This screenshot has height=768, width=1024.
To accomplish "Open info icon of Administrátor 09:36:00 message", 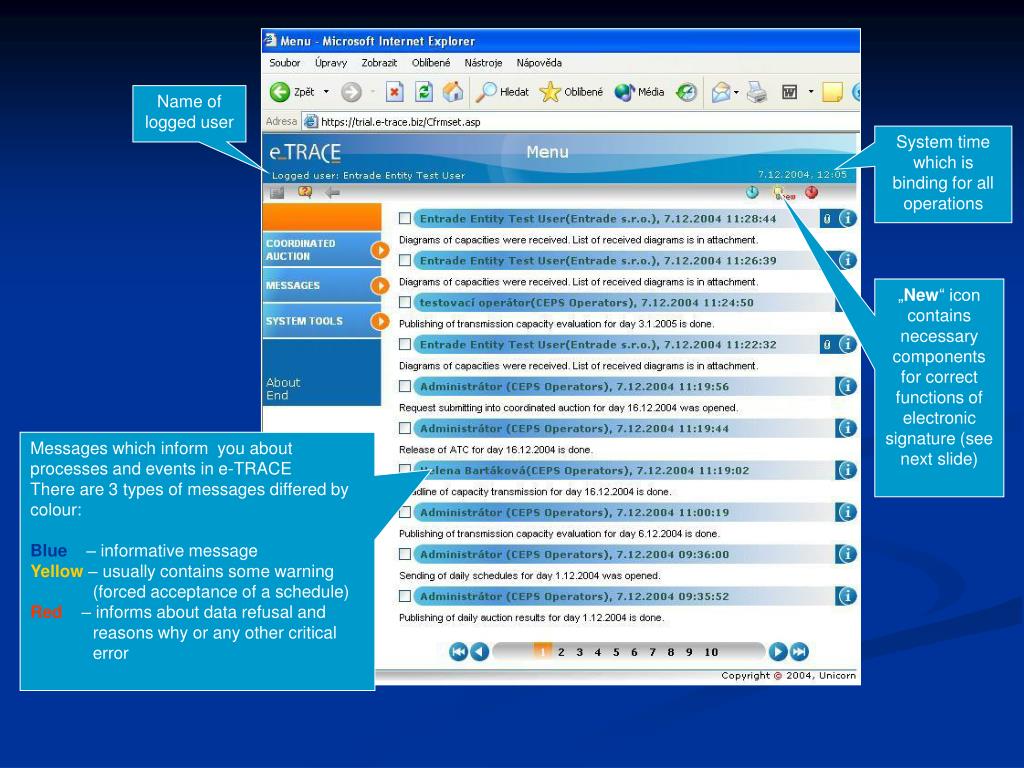I will pos(846,554).
